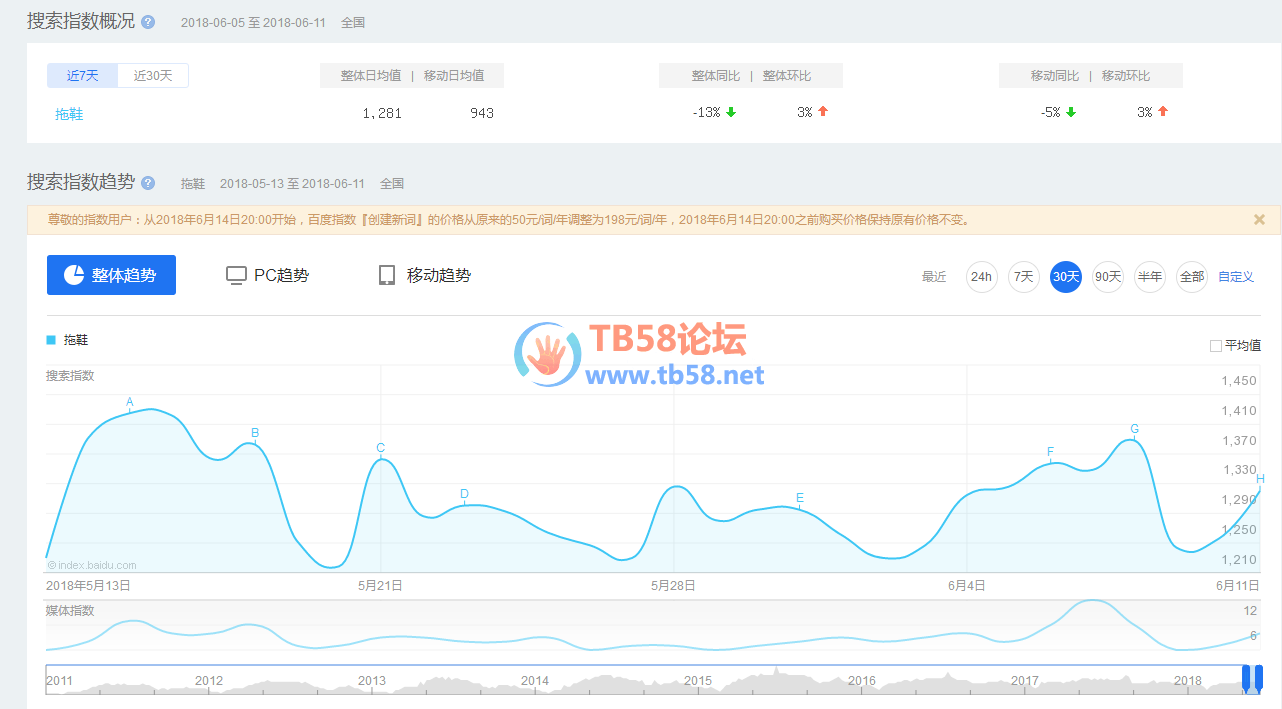Click help icon beside 搜索指数概况
Screen dimensions: 1282x709
148,22
